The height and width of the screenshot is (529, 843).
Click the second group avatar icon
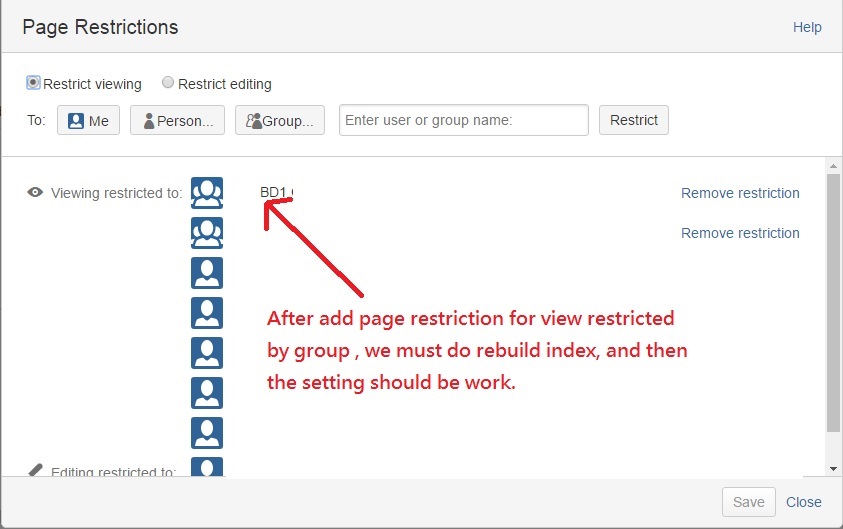207,233
